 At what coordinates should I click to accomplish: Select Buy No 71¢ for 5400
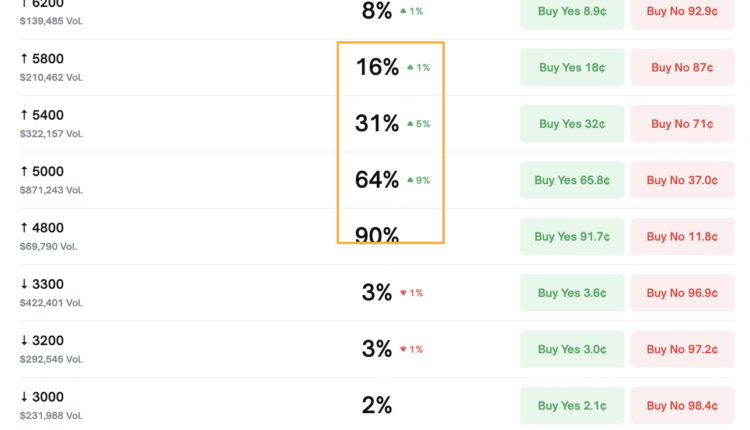pos(682,124)
